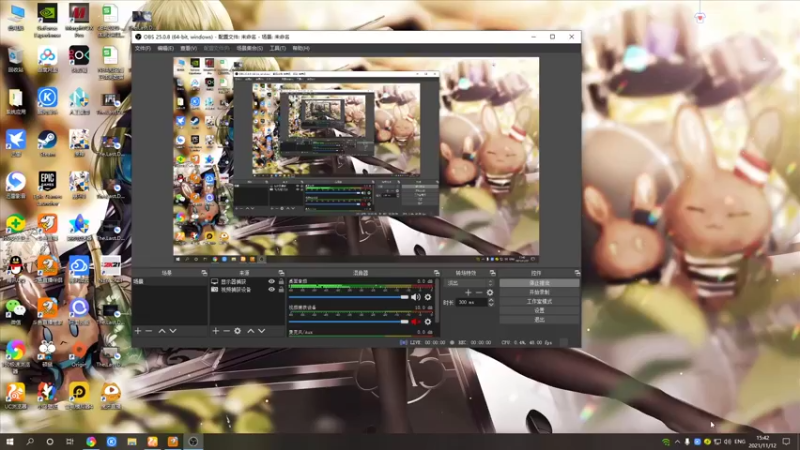Move source up with arrow
Screen dimensions: 800x450
click(x=251, y=331)
